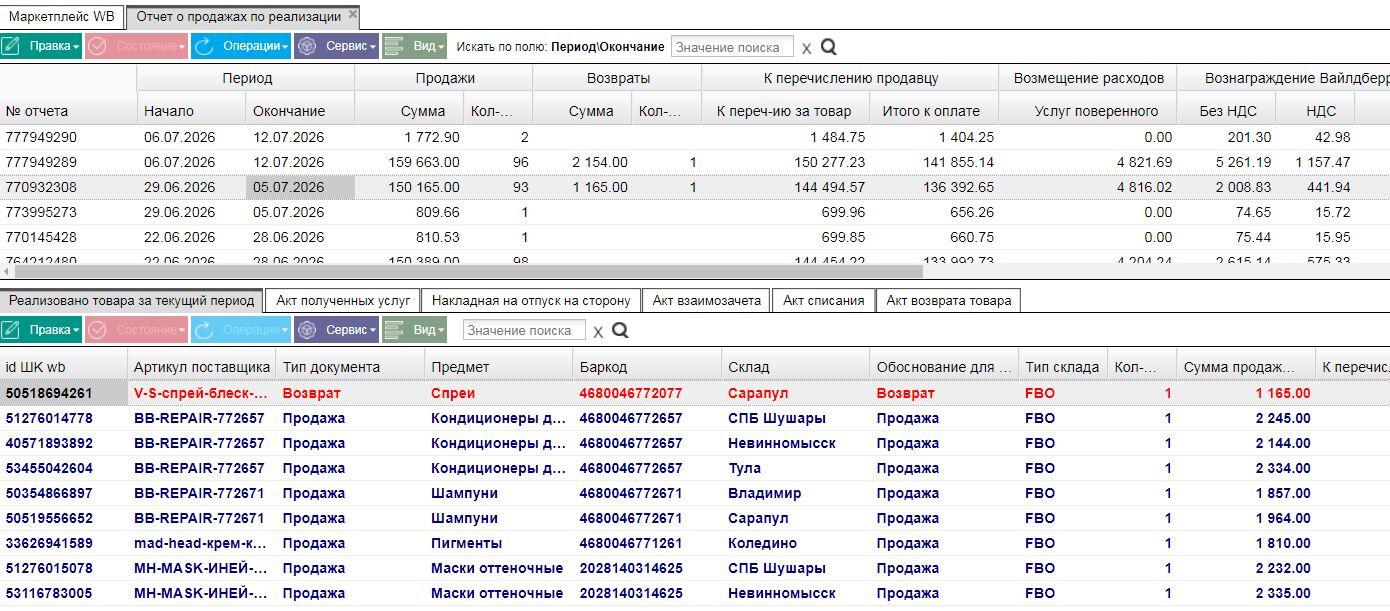The height and width of the screenshot is (611, 1390).
Task: Open Правка dropdown in sales reports toolbar
Action: [41, 46]
